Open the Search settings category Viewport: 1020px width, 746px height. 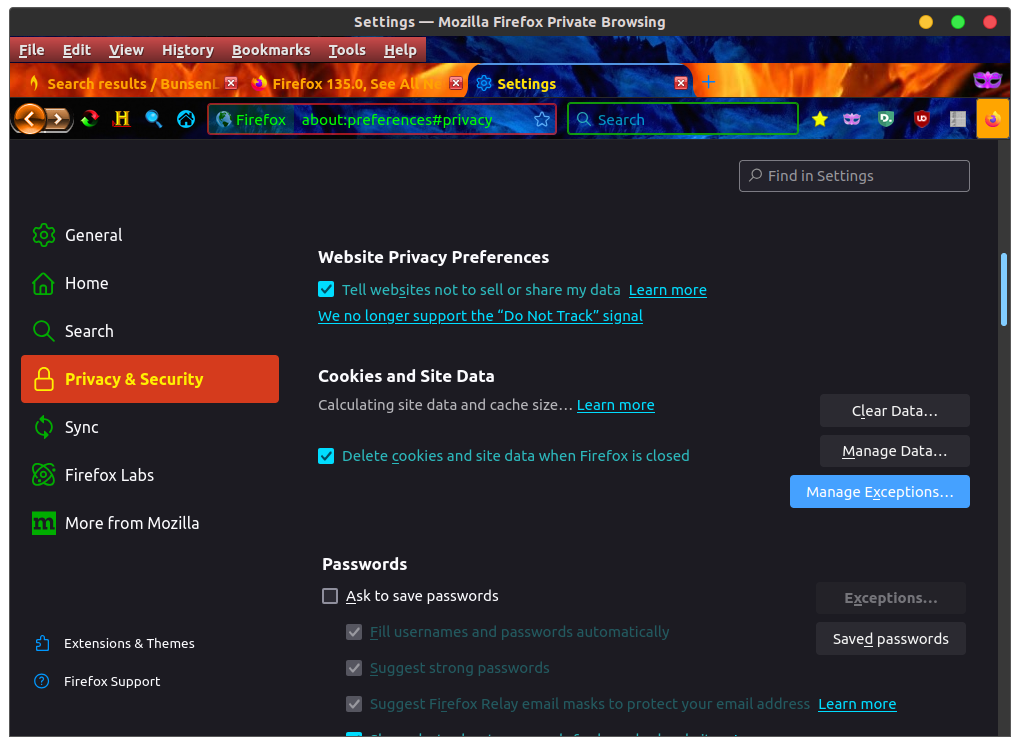coord(150,331)
